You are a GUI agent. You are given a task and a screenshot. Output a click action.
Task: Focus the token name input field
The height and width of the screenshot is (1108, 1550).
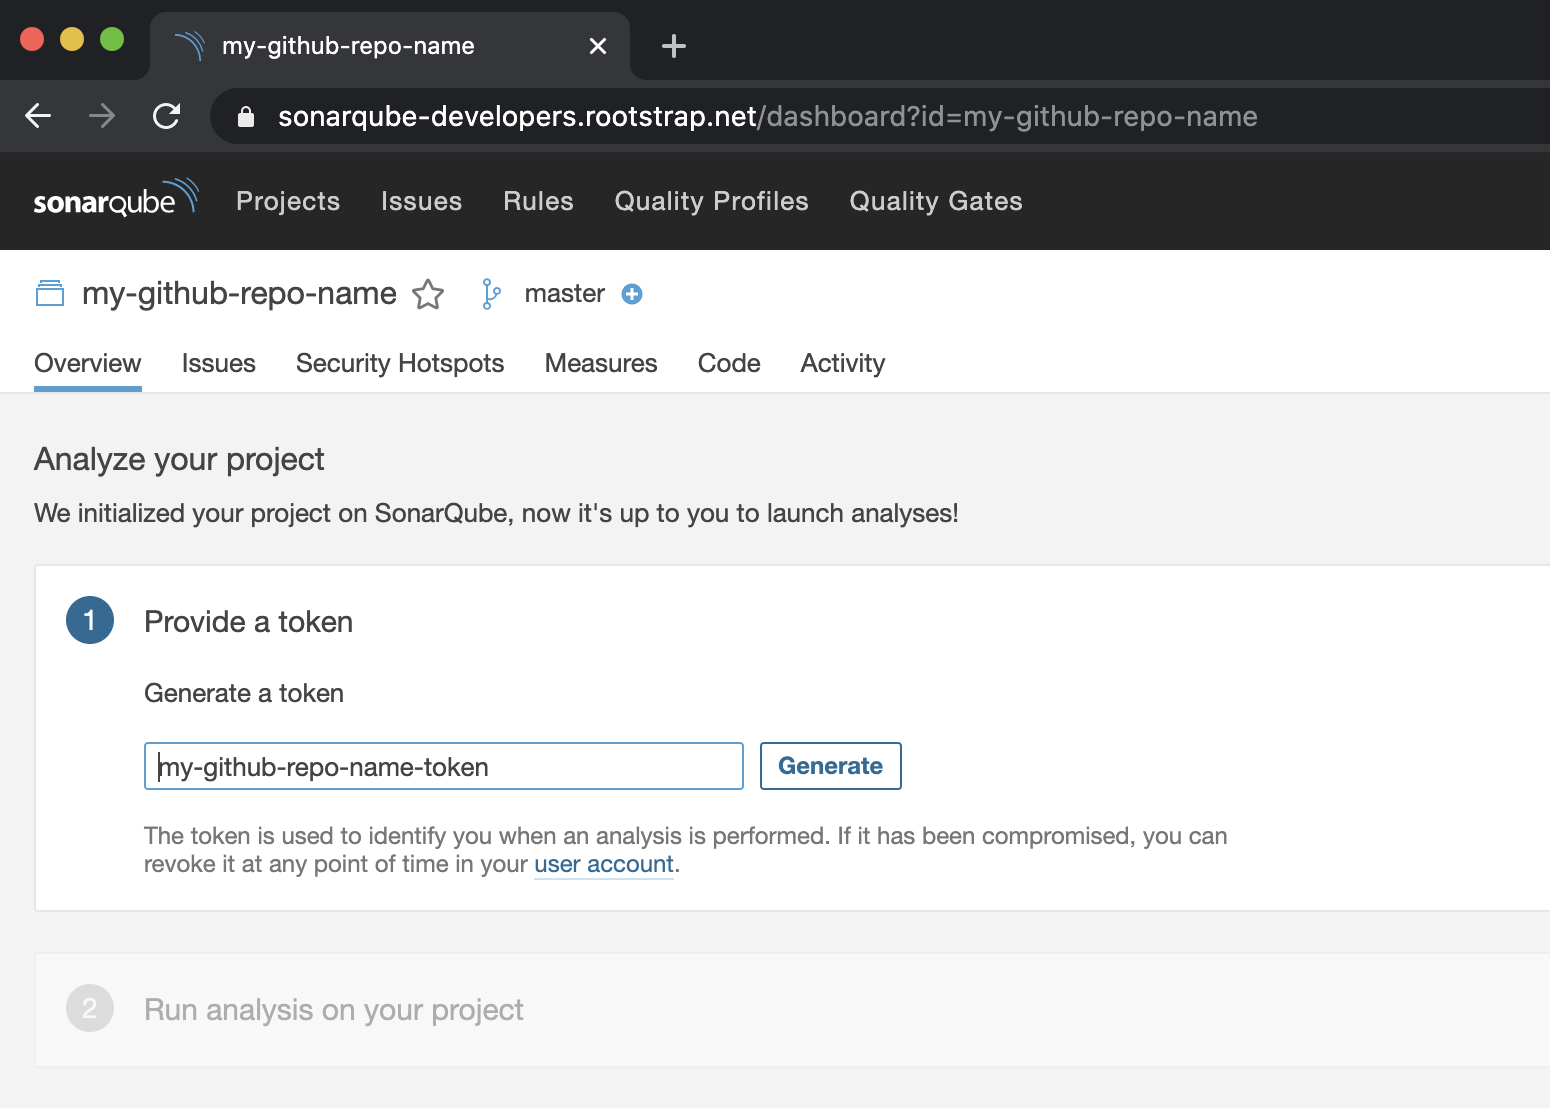point(444,766)
